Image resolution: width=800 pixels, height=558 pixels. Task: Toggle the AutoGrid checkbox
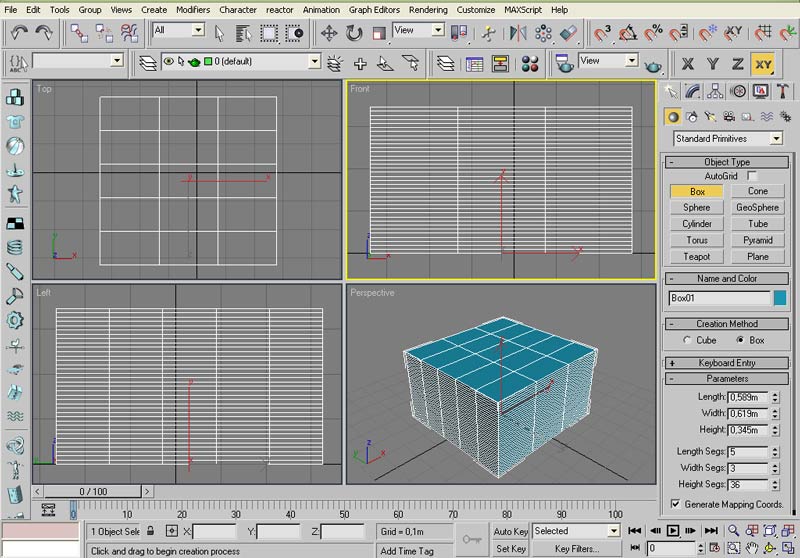tap(752, 176)
